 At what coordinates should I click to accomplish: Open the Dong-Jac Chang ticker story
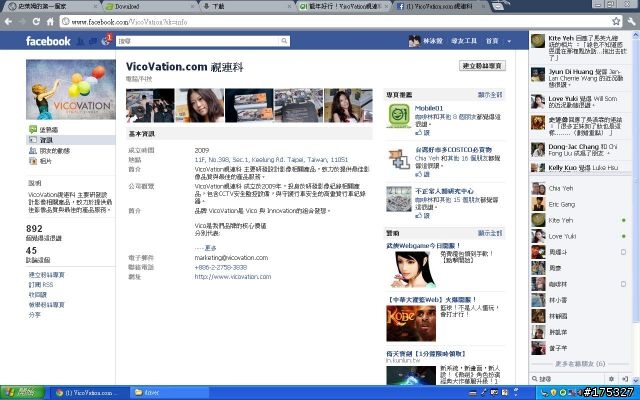point(580,150)
